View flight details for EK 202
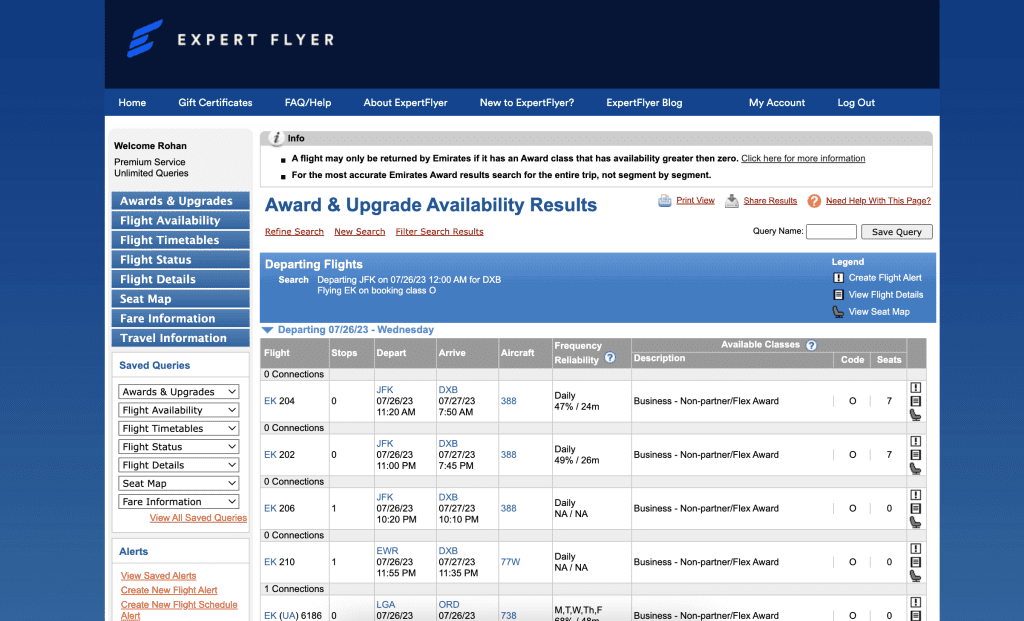This screenshot has height=621, width=1024. coord(916,454)
